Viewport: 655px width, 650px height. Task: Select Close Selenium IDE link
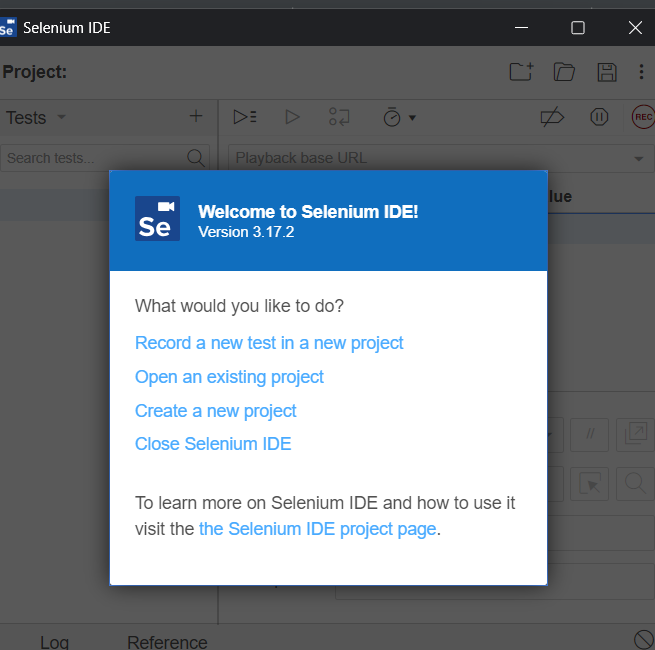pyautogui.click(x=213, y=444)
